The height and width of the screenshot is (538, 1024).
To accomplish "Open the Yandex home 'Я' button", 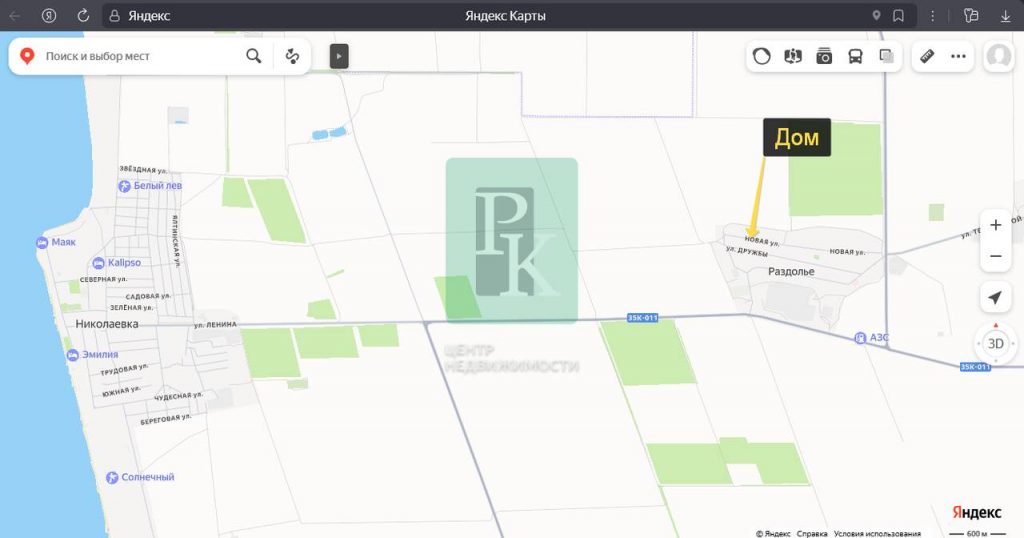I will coord(49,16).
